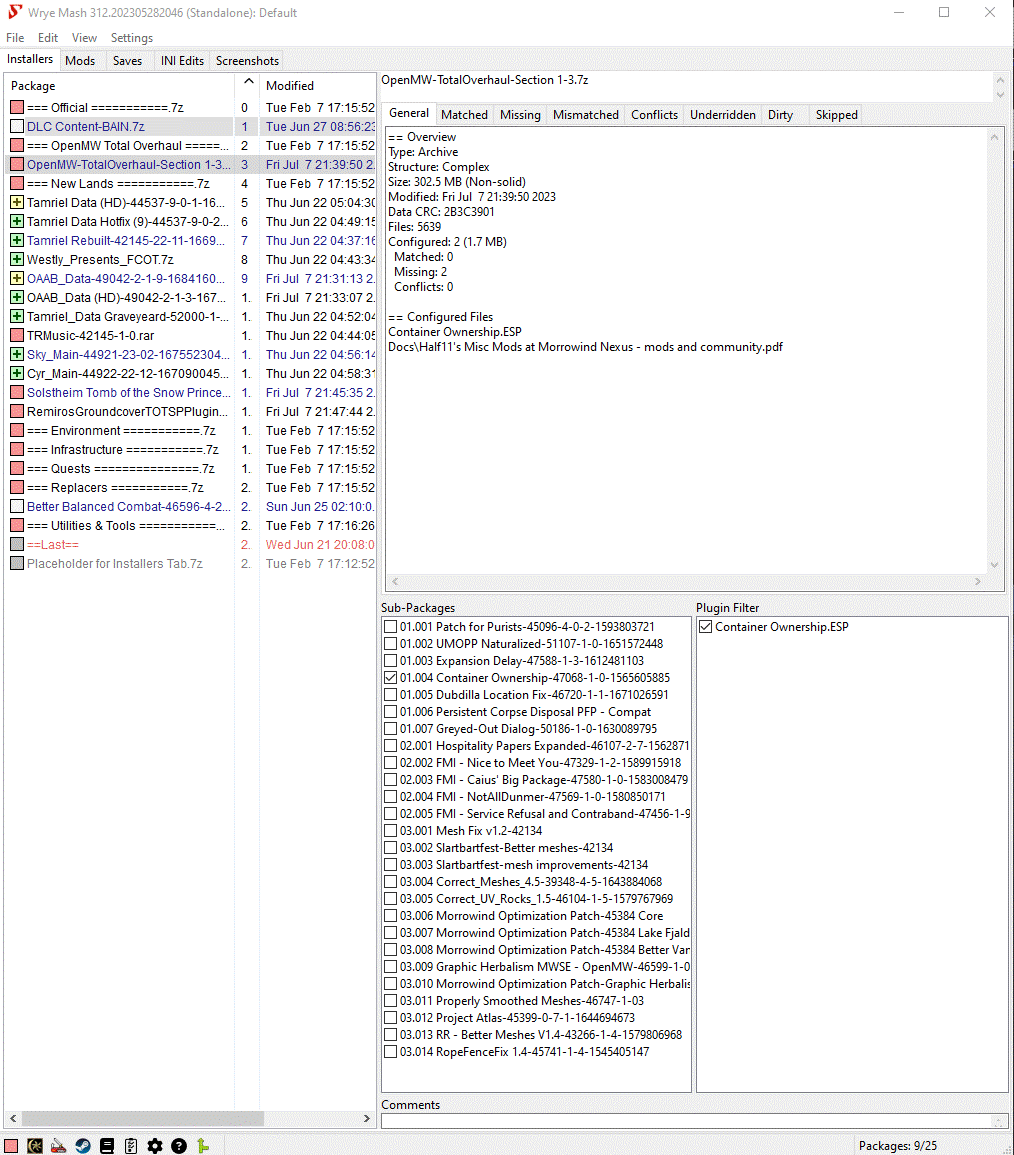Switch to the Mods tab
Viewport: 1014px width, 1155px height.
(80, 60)
